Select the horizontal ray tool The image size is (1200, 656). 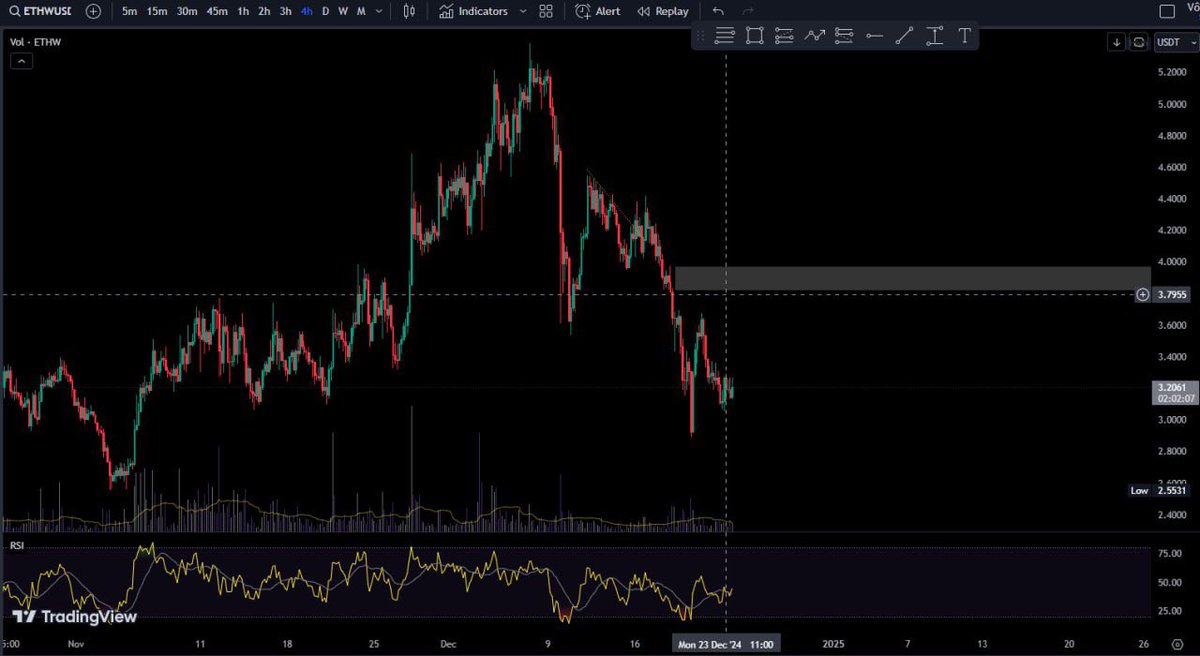point(874,36)
